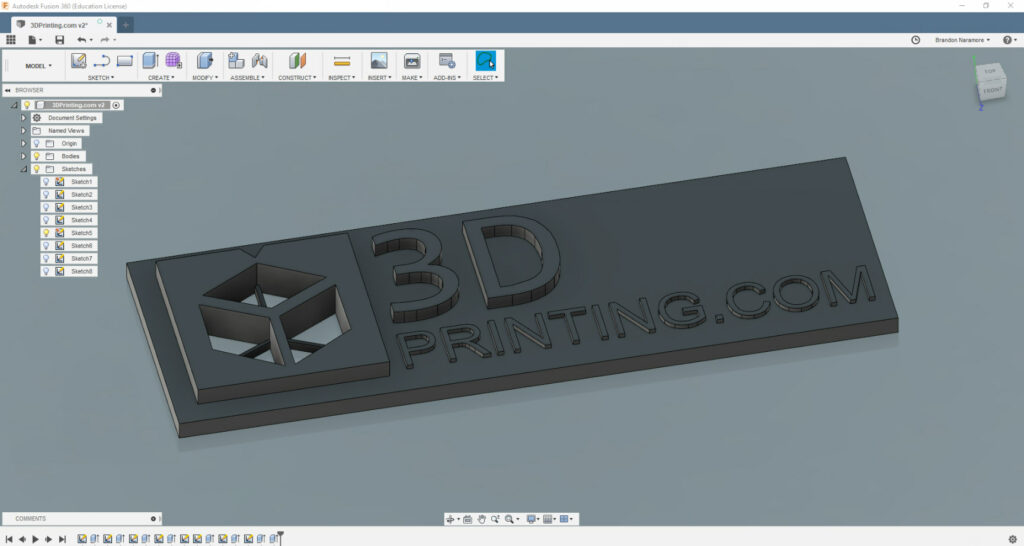Click the Scripts and Add-Ins icon
1024x546 pixels.
(447, 61)
